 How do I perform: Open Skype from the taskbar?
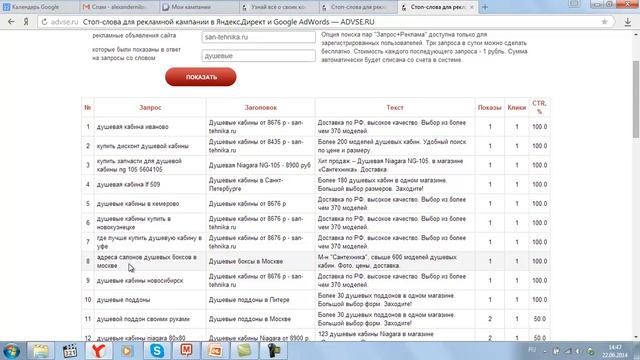click(x=157, y=351)
